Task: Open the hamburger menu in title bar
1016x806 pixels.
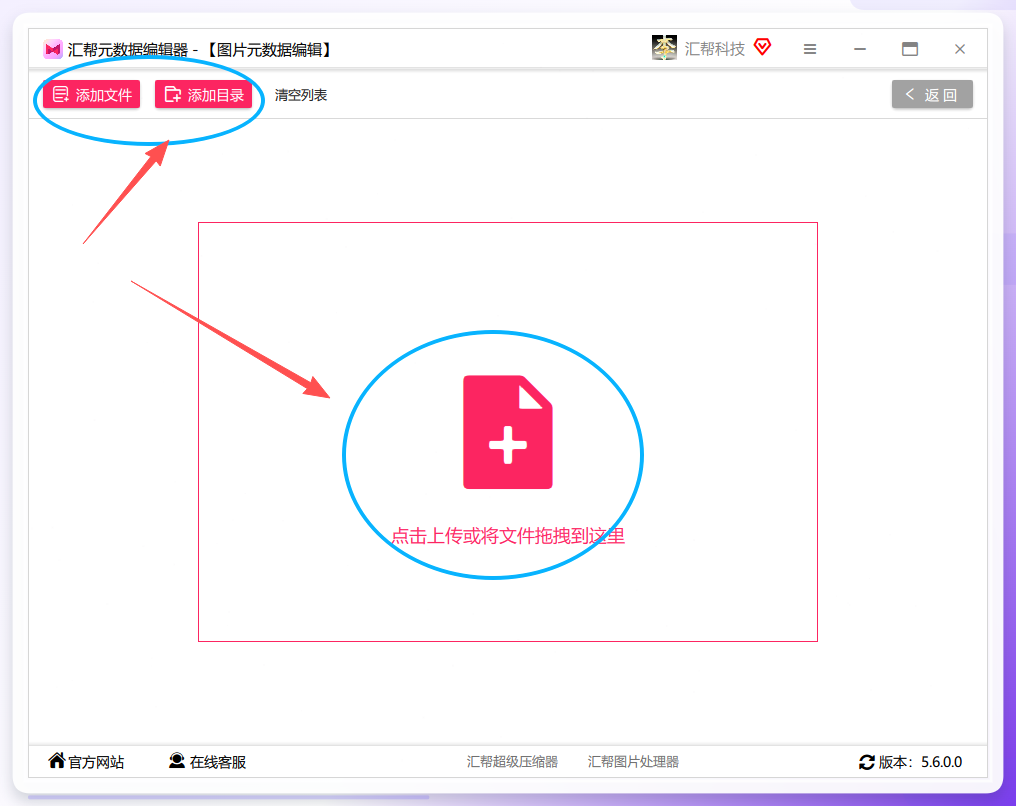Action: coord(810,49)
